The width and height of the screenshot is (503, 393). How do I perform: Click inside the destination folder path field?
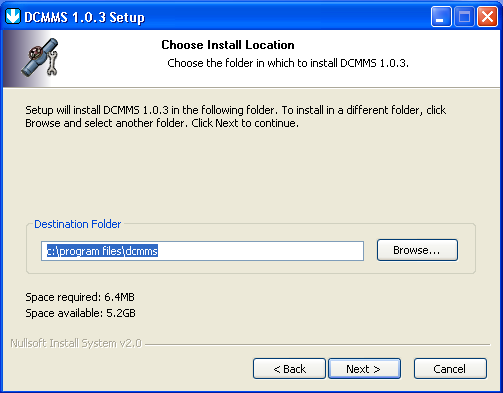[202, 251]
